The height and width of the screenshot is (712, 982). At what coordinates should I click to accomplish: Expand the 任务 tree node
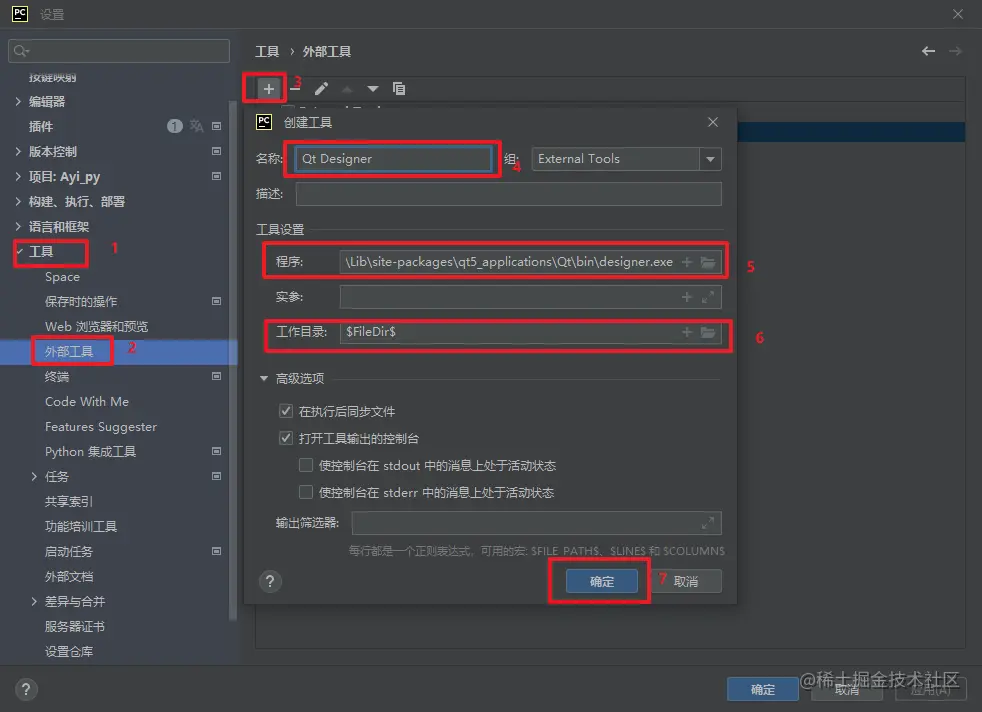click(x=34, y=477)
